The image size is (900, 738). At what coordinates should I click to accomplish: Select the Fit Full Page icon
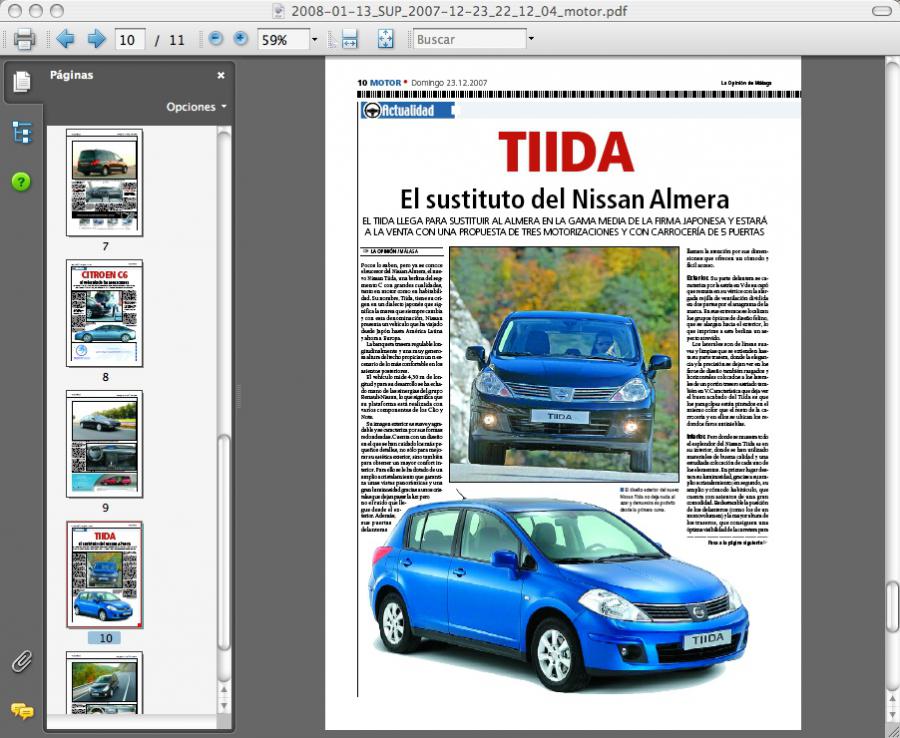pos(386,39)
